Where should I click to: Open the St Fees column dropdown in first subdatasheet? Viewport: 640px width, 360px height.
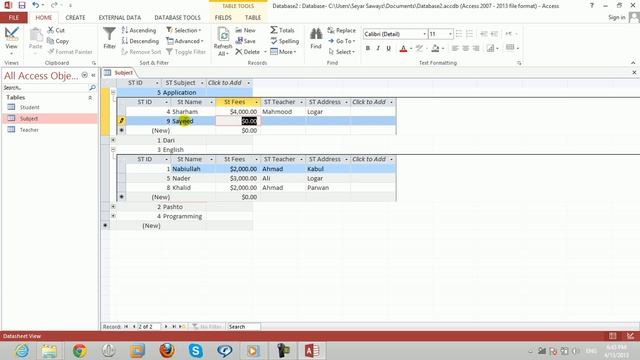[256, 102]
